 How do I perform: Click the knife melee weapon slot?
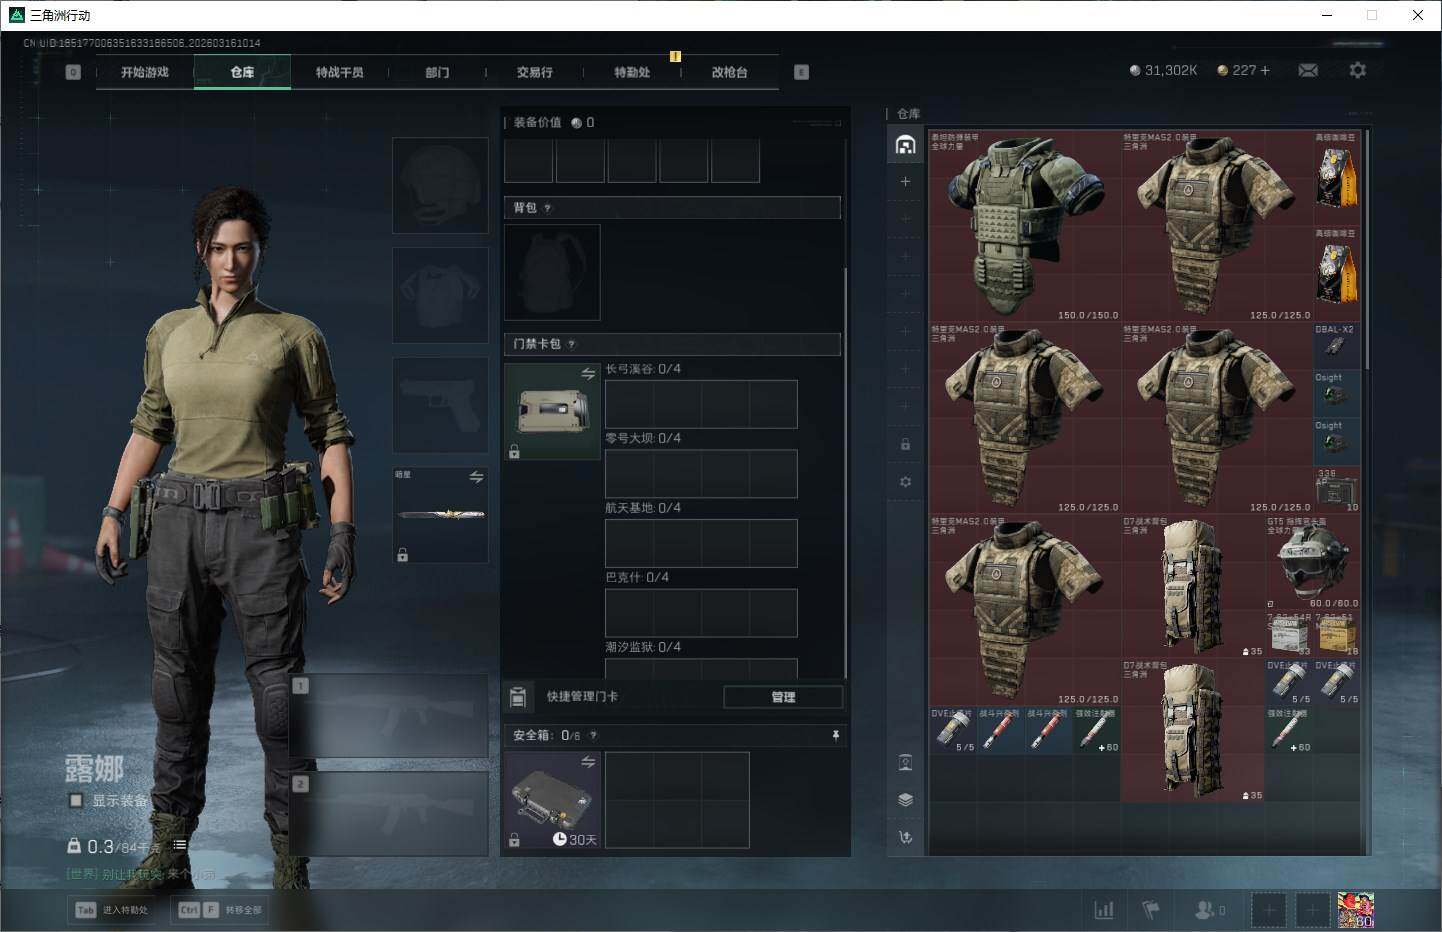(440, 515)
